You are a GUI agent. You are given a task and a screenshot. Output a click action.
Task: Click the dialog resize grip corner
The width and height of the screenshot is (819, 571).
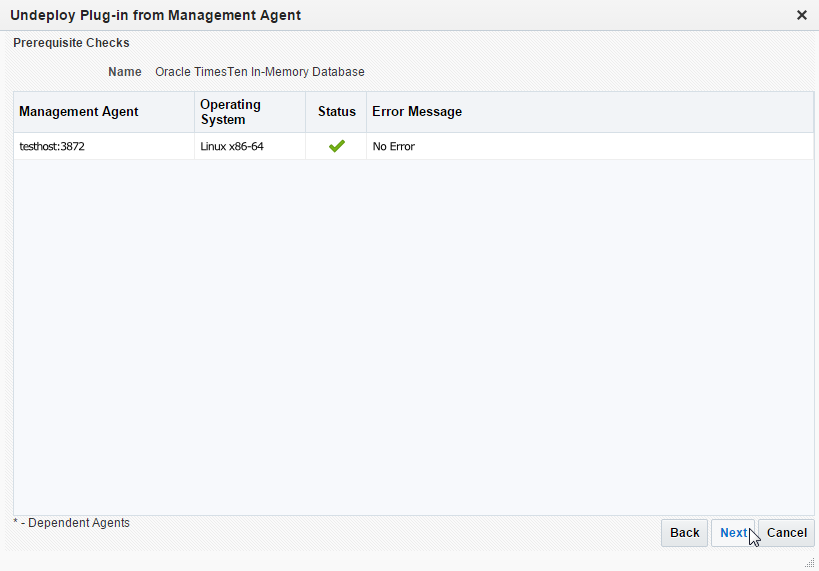(x=808, y=562)
